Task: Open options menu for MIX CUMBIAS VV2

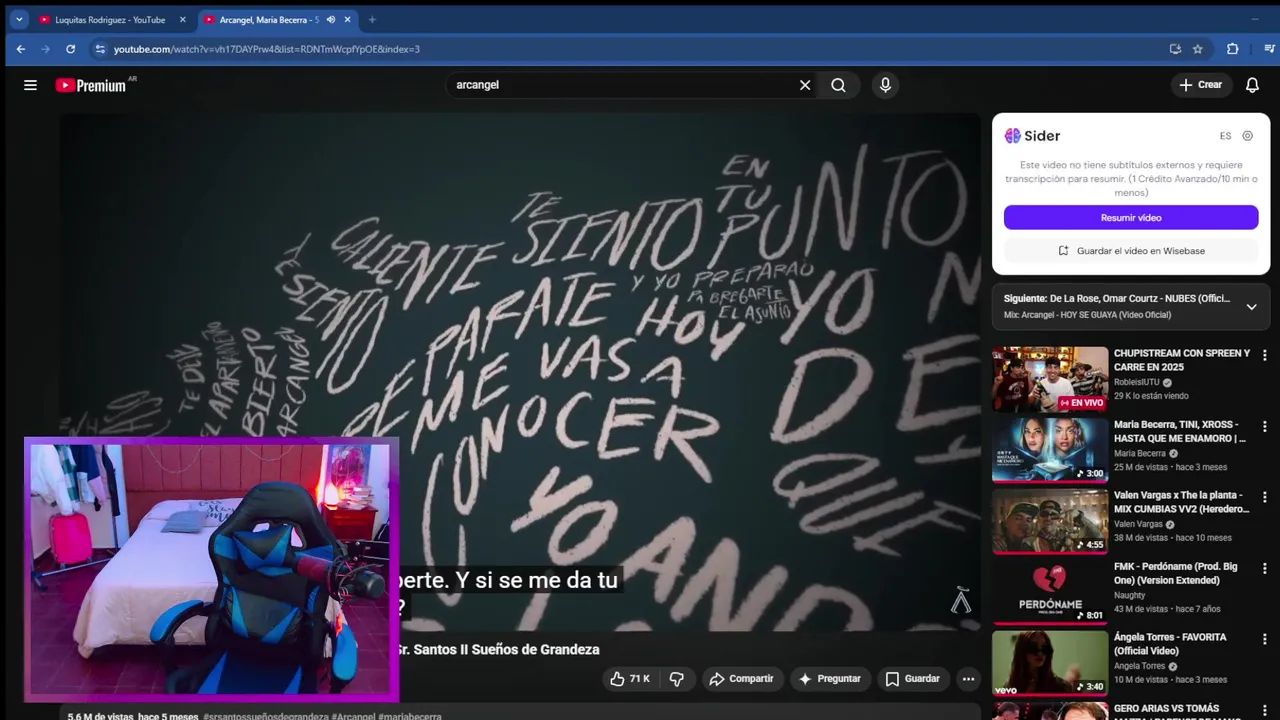Action: [x=1265, y=497]
